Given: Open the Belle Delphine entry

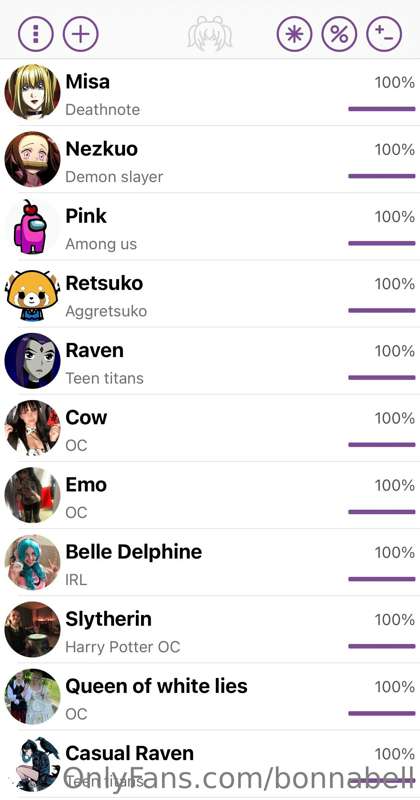Looking at the screenshot, I should [x=210, y=563].
